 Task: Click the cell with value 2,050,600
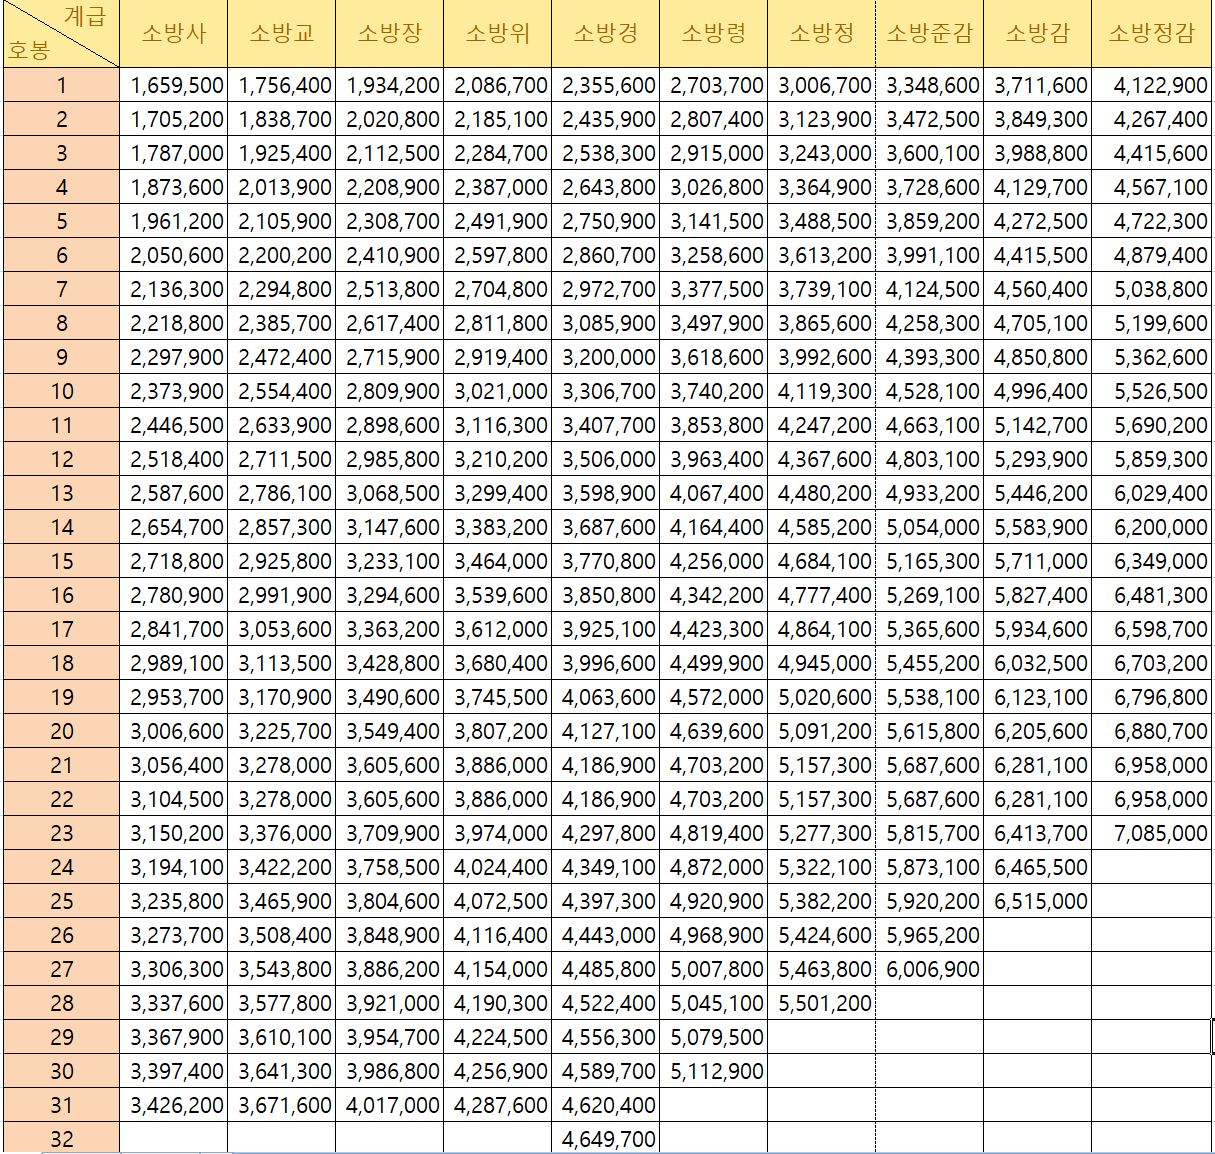pos(174,255)
